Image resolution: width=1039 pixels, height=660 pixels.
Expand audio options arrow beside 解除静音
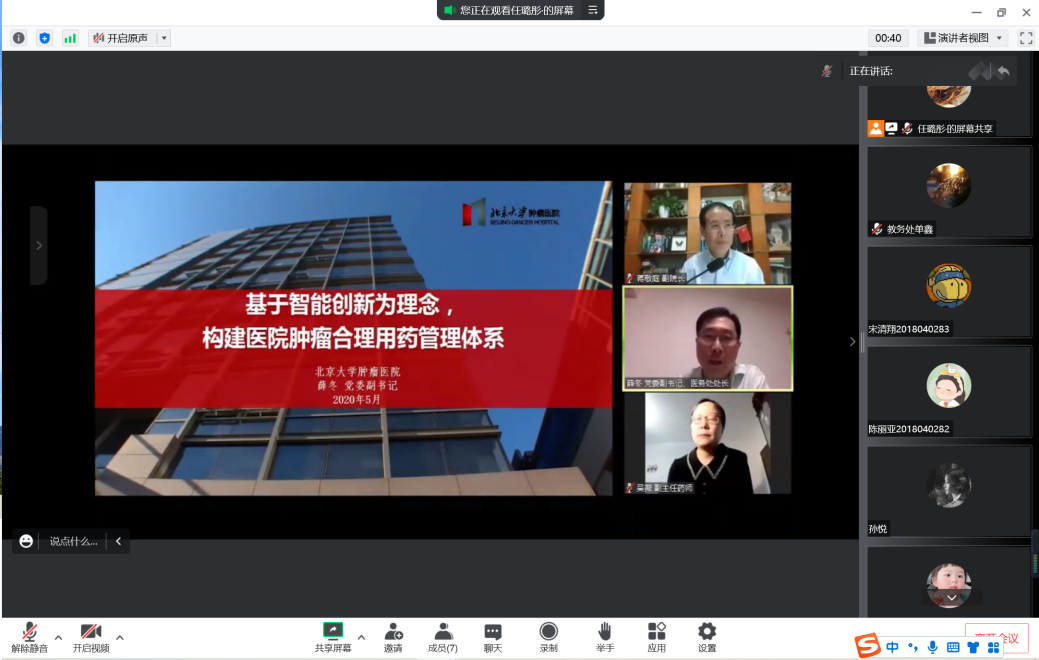pyautogui.click(x=58, y=637)
